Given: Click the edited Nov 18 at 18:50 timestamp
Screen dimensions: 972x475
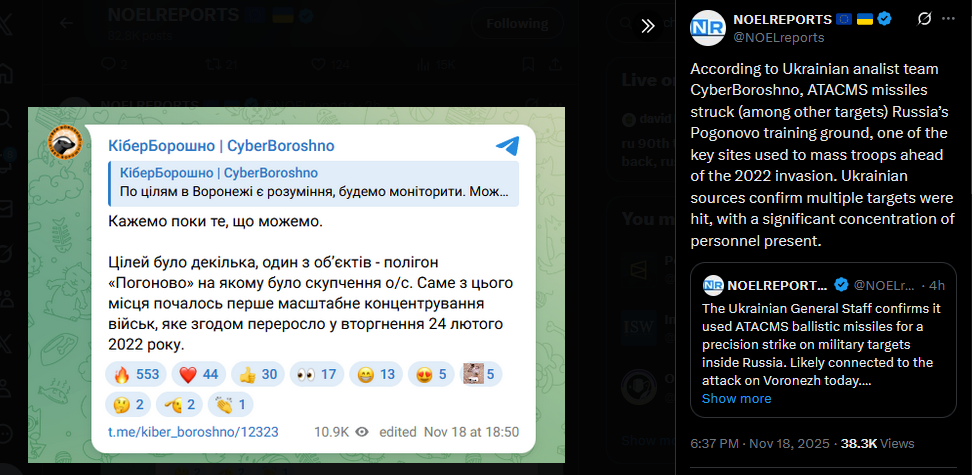Looking at the screenshot, I should click(x=449, y=432).
